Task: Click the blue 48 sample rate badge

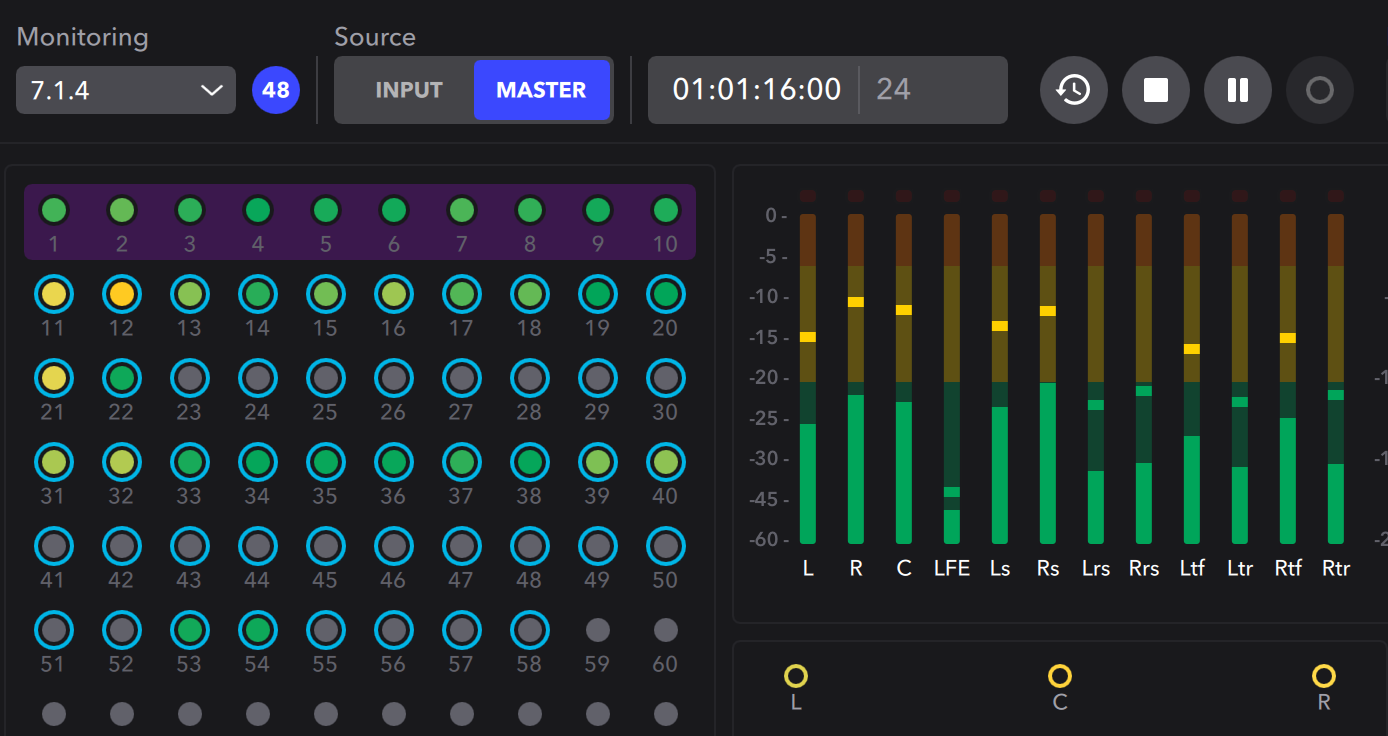Action: click(x=276, y=90)
